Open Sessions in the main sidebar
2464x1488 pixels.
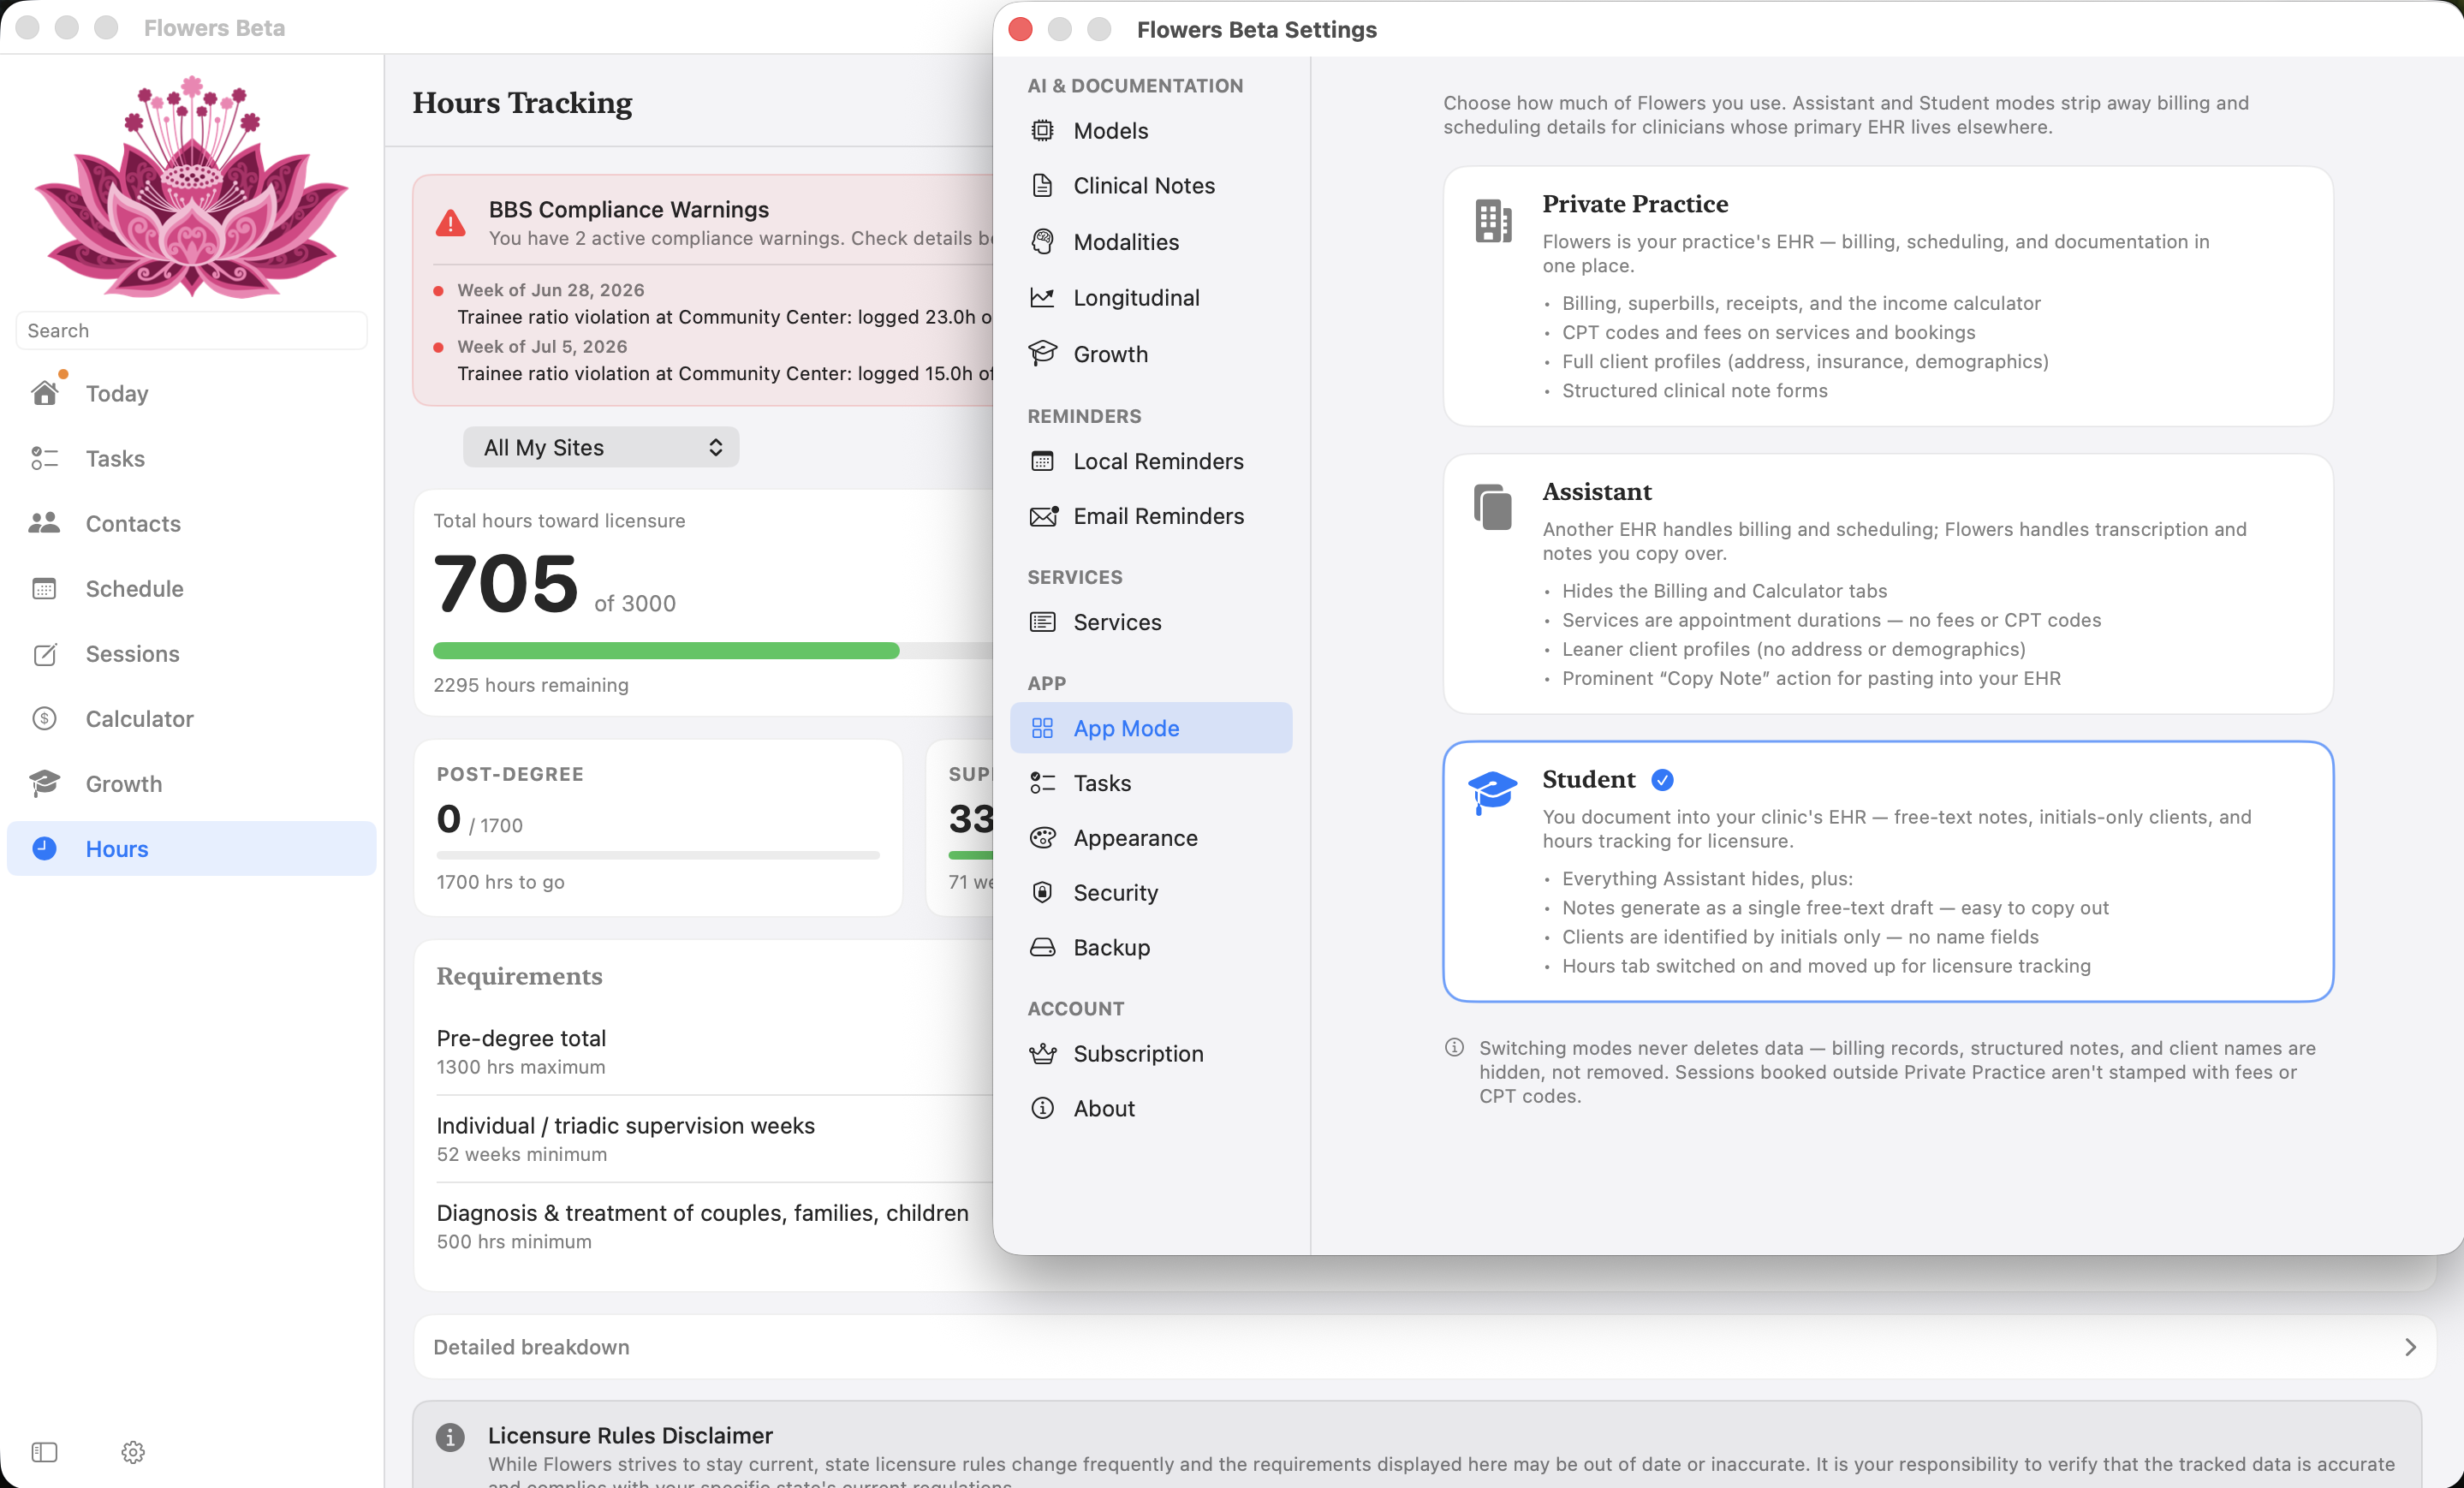coord(191,654)
